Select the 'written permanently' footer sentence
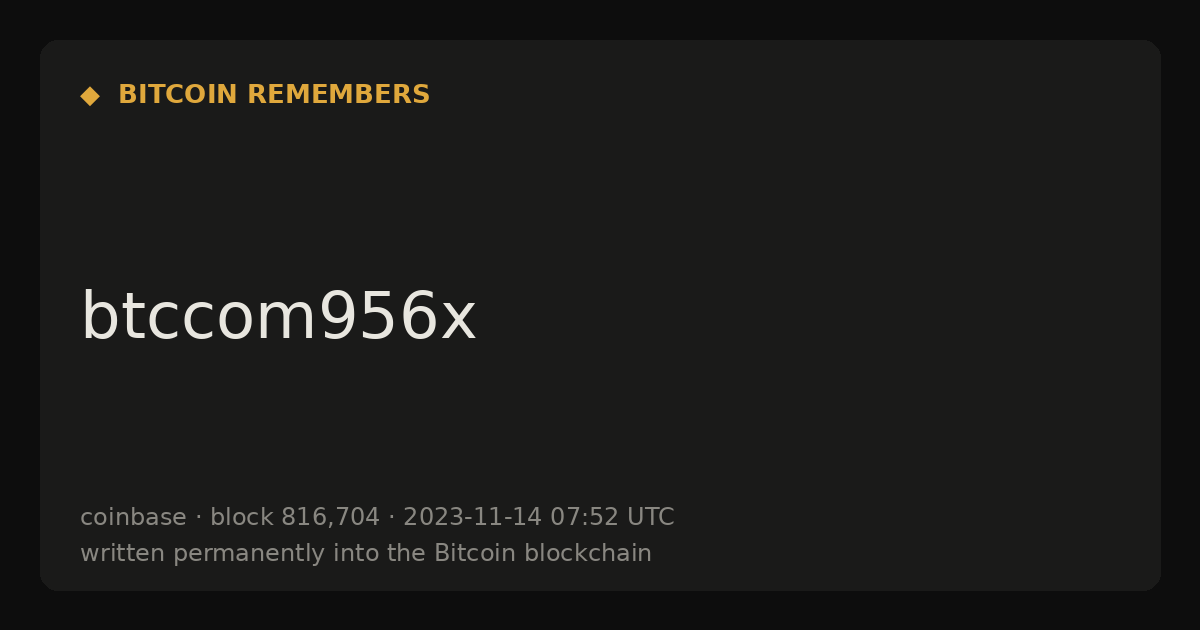Image resolution: width=1200 pixels, height=630 pixels. (366, 553)
